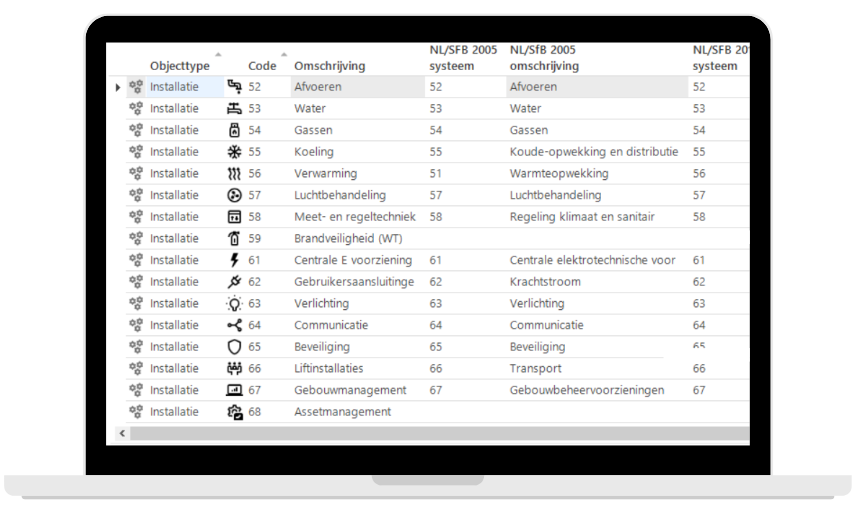Sort by the Objecttype column header
Viewport: 857px width, 526px height.
(180, 66)
